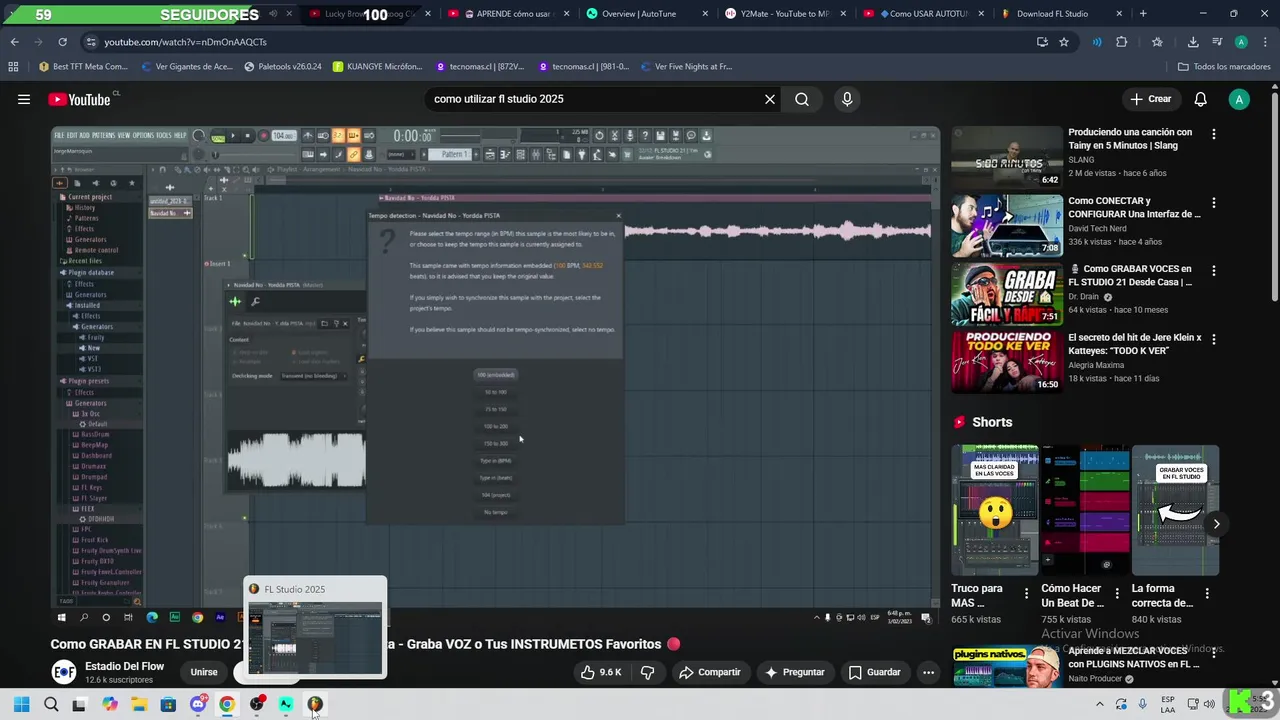The image size is (1280, 720).
Task: Open menu for 'Cómo Hacer Un Beat' short
Action: click(x=1116, y=593)
